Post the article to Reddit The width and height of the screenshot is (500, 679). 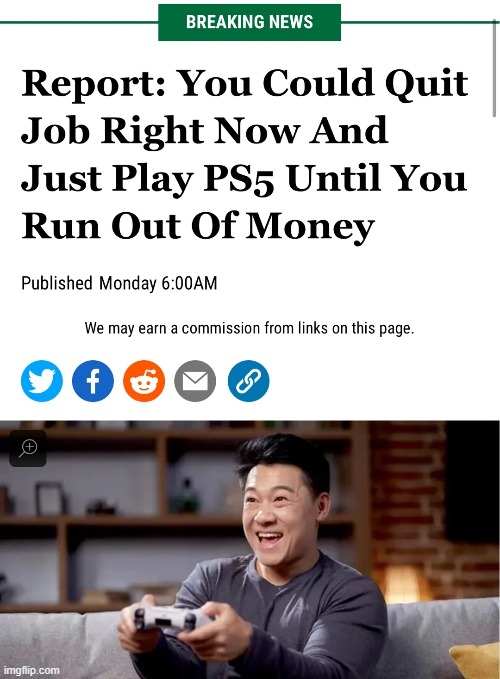tap(144, 381)
